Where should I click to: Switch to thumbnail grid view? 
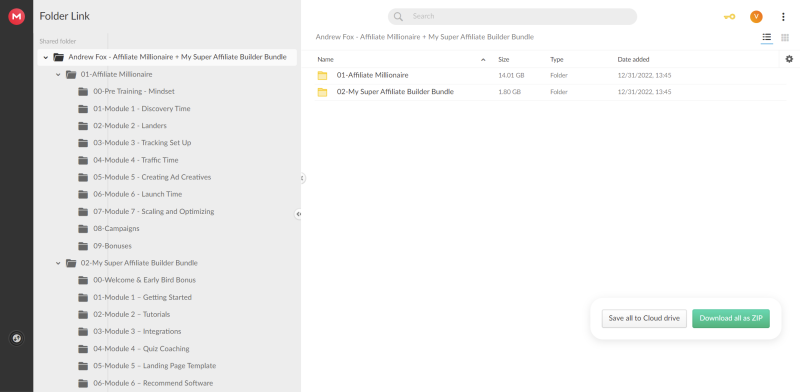click(785, 37)
